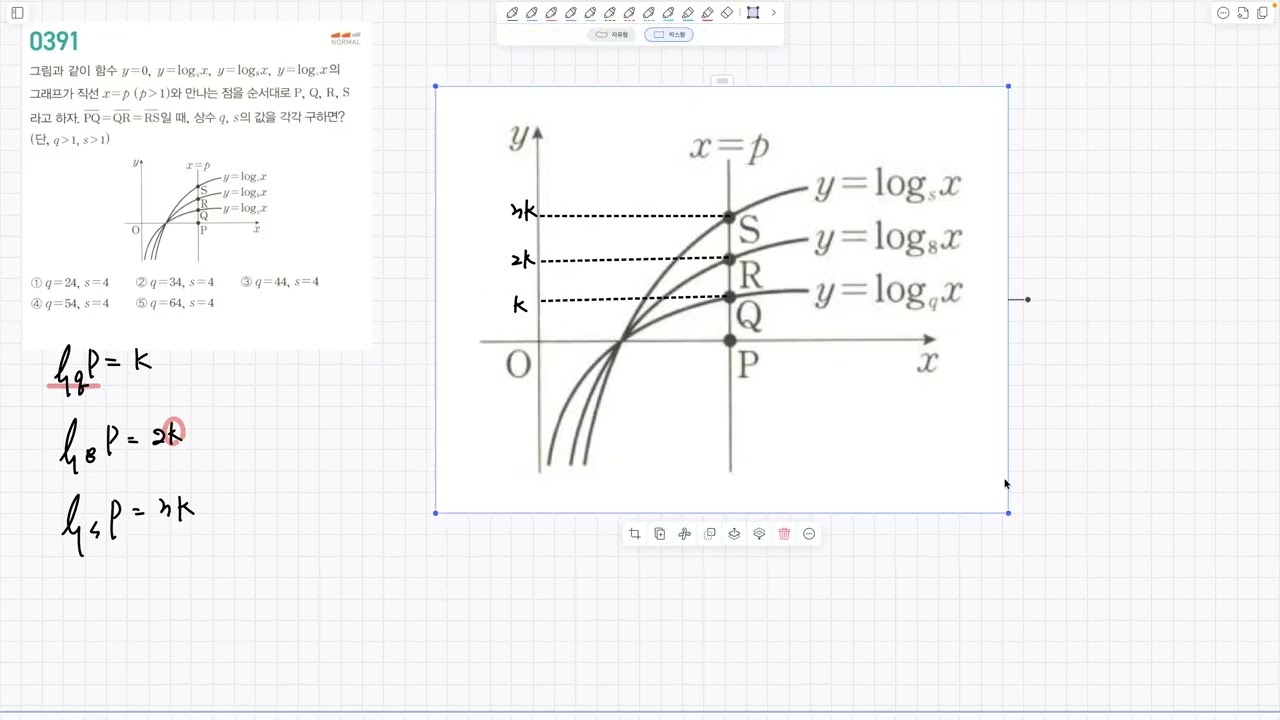Select the green pen tool
This screenshot has height=720, width=1280.
pos(590,13)
